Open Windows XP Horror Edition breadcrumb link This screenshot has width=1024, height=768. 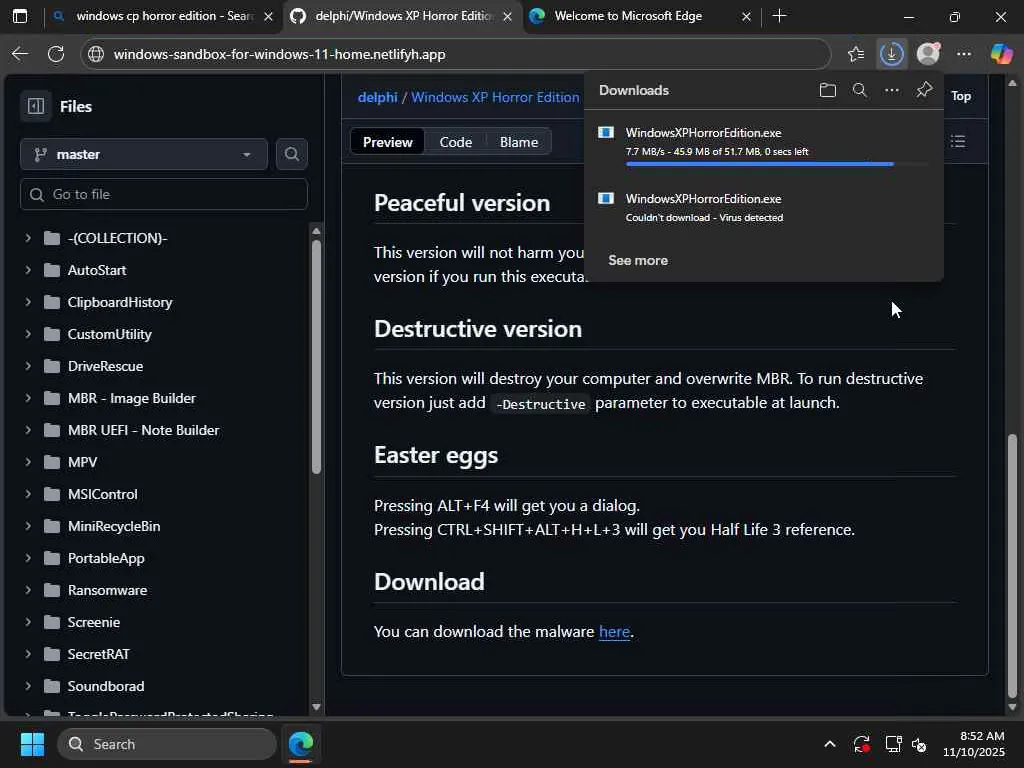pyautogui.click(x=494, y=97)
